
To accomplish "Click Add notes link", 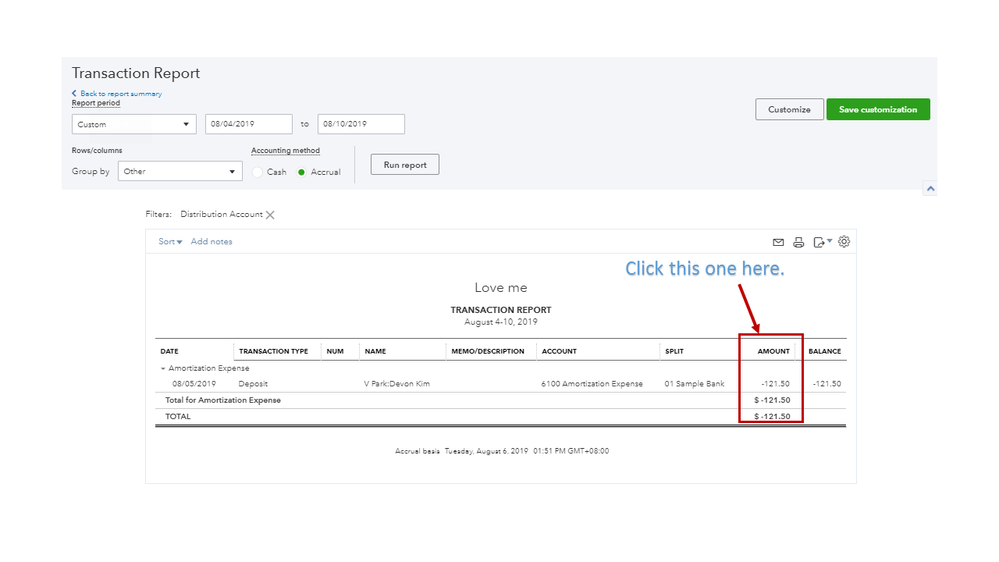I will (212, 241).
